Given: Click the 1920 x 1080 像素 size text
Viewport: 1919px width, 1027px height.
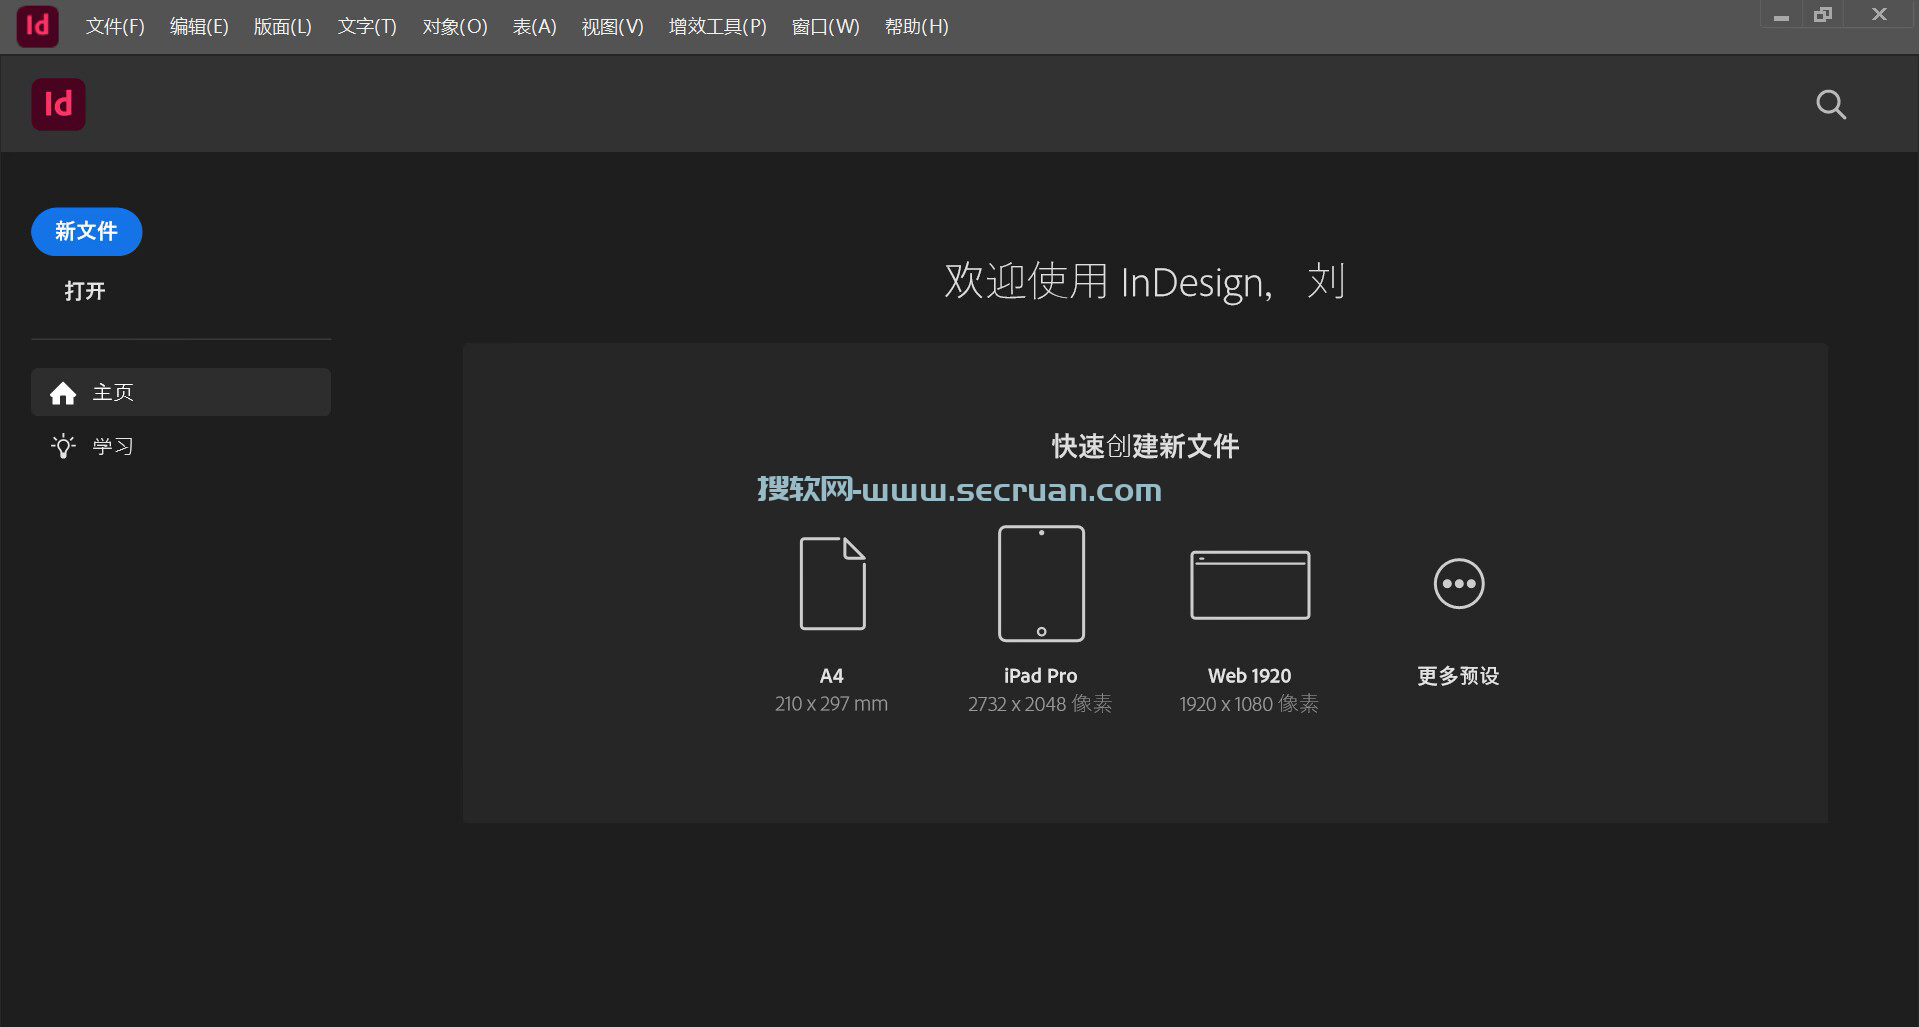Looking at the screenshot, I should 1249,704.
